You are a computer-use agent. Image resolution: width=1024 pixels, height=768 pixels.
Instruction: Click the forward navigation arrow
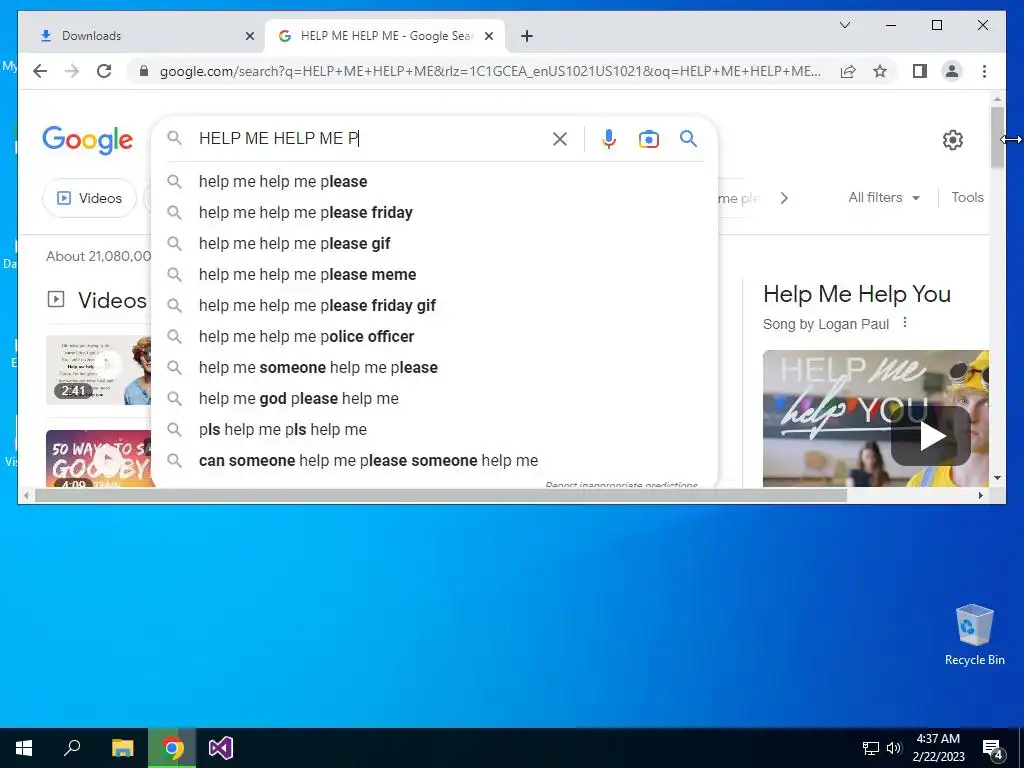[x=72, y=71]
